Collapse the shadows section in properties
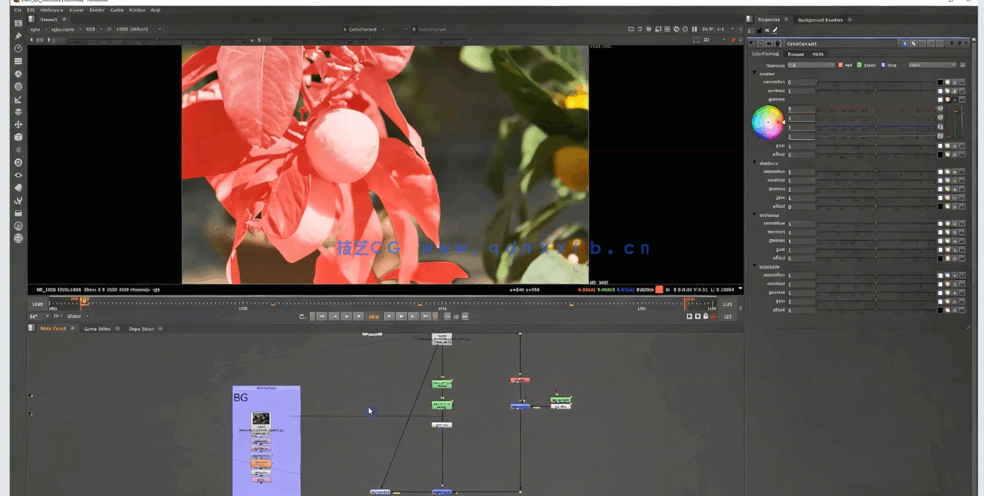Image resolution: width=984 pixels, height=496 pixels. pyautogui.click(x=755, y=162)
